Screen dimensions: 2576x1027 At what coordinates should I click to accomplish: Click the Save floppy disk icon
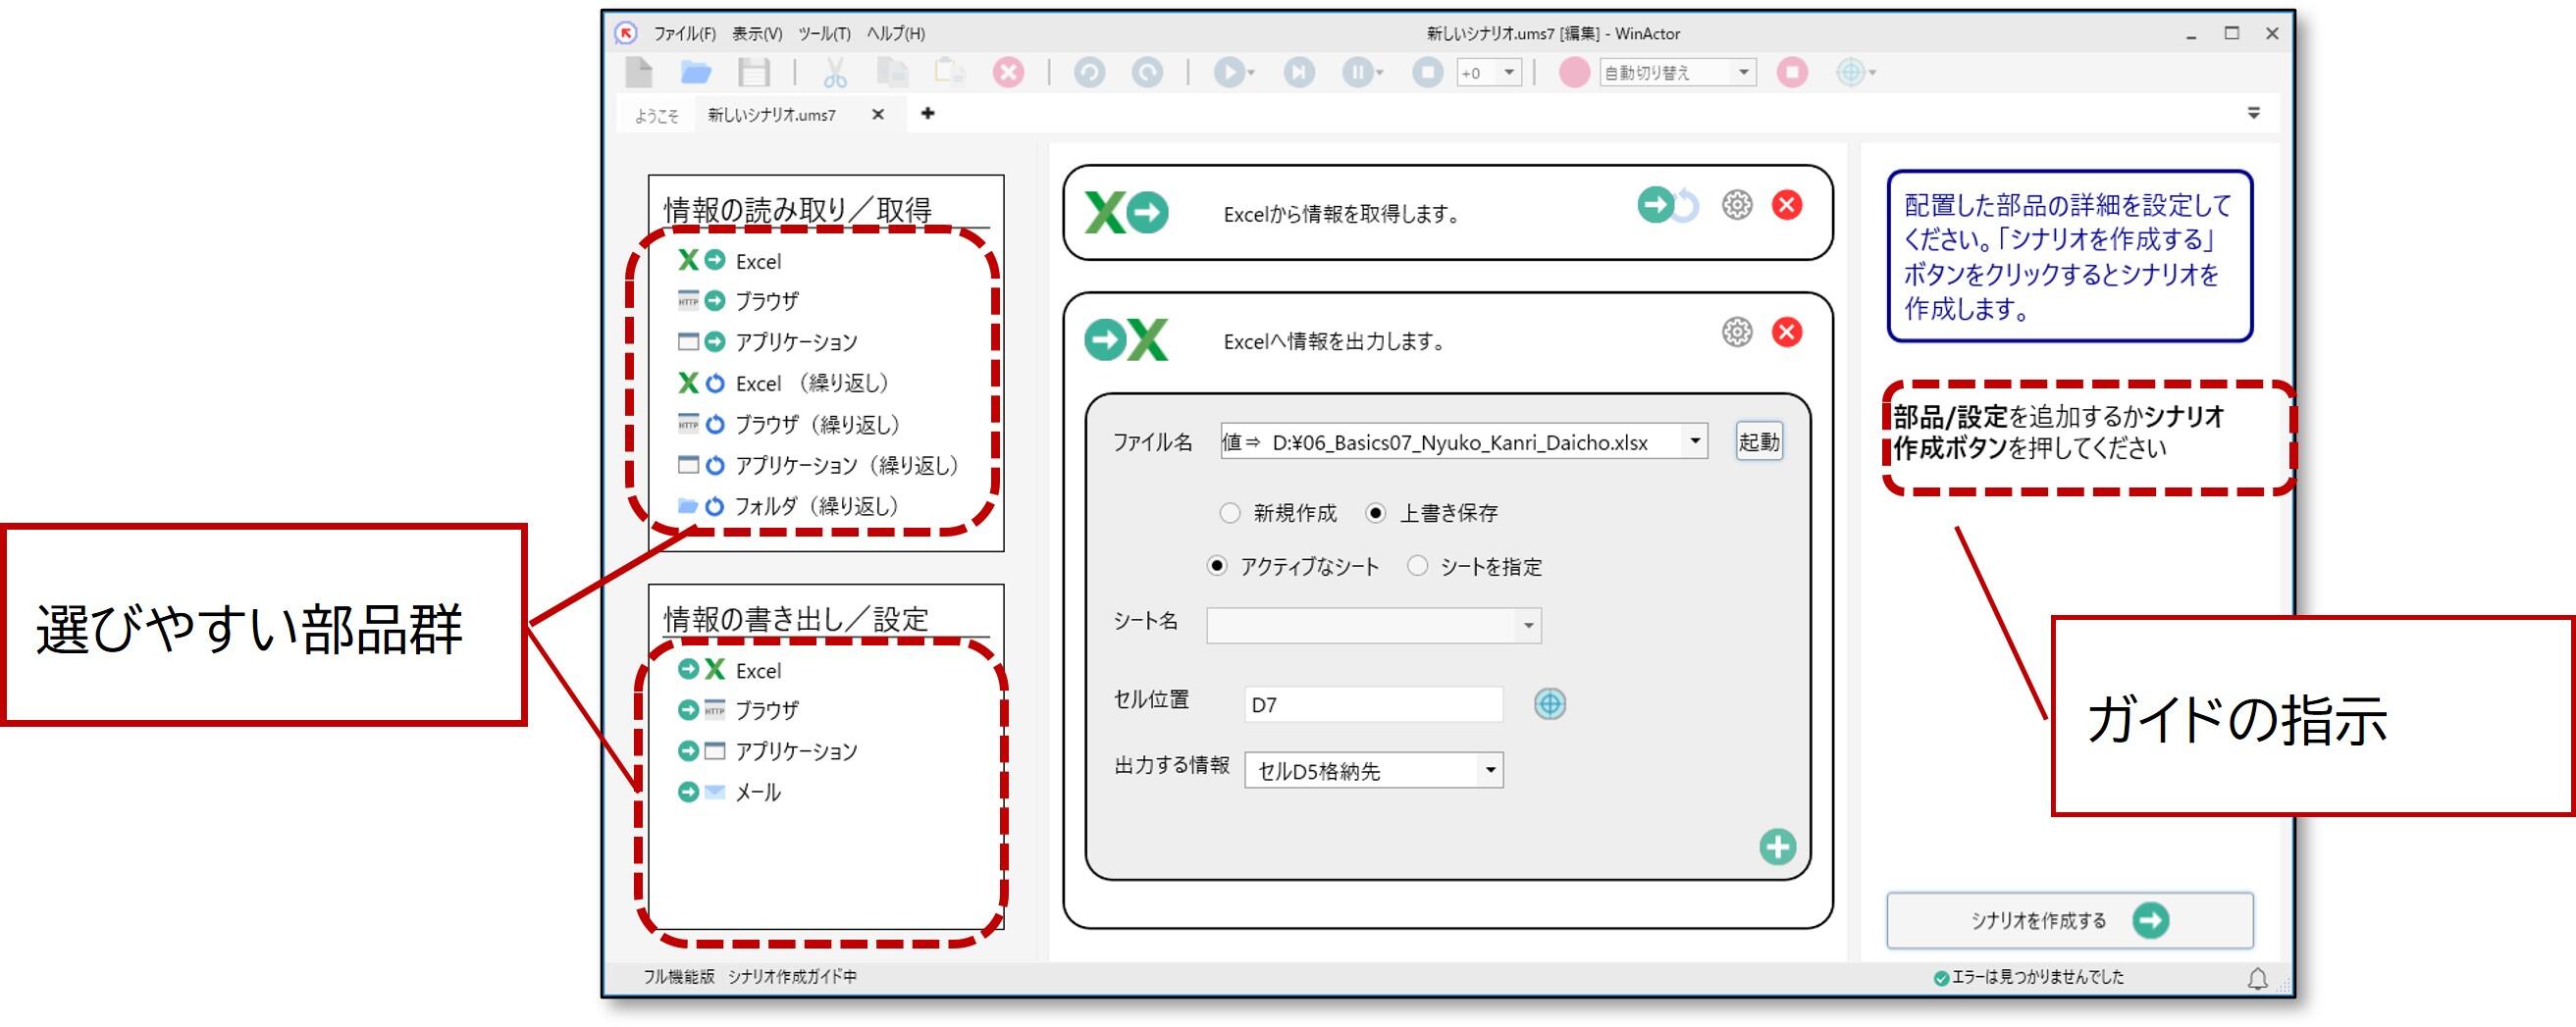pyautogui.click(x=753, y=72)
